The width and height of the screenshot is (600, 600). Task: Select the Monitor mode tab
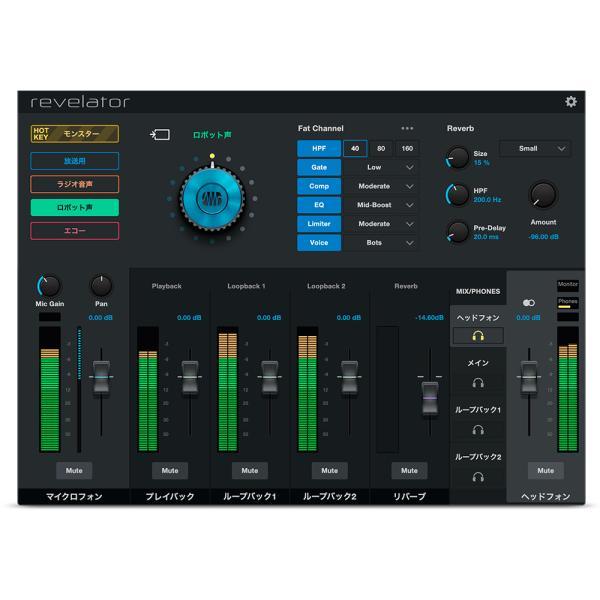click(x=568, y=285)
